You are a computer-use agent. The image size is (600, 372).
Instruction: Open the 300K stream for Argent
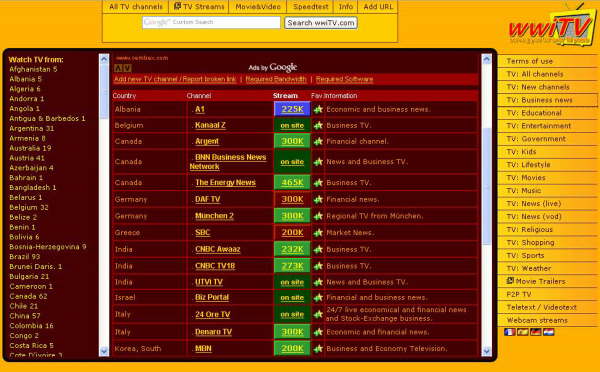292,141
